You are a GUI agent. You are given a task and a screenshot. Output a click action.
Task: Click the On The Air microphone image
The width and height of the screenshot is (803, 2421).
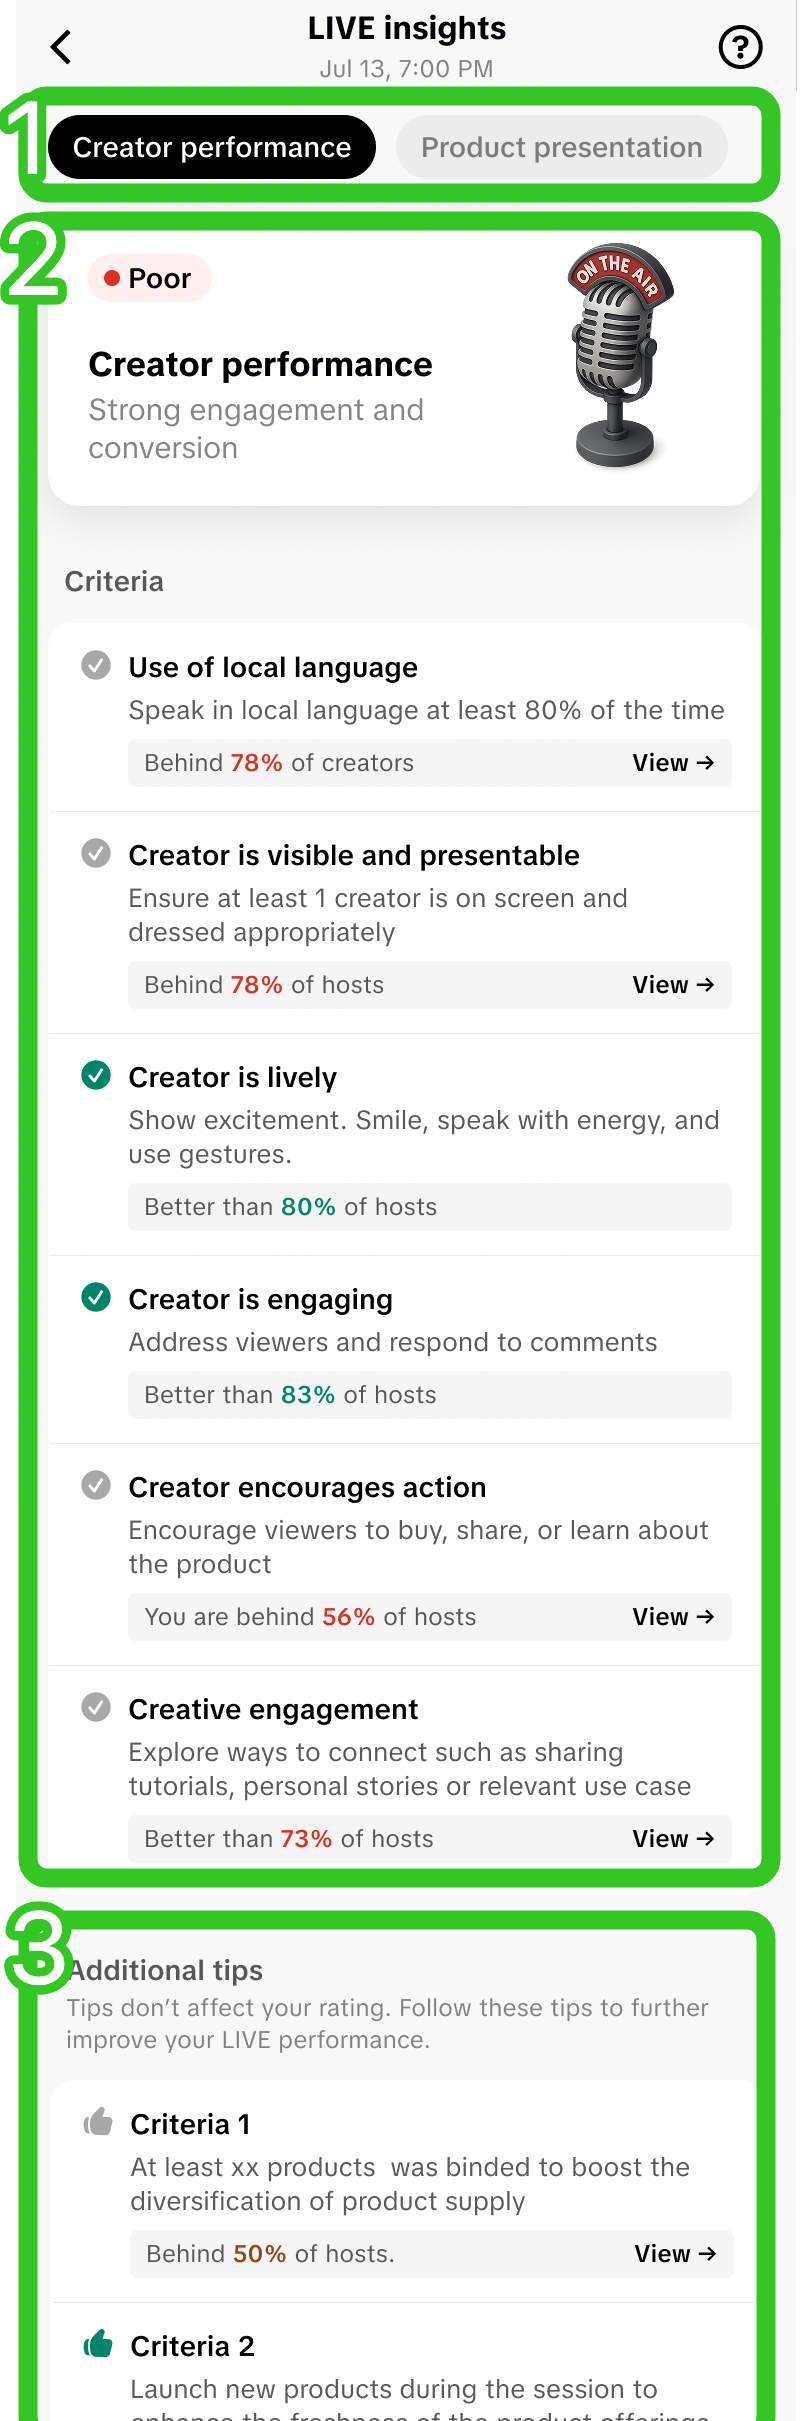point(619,355)
